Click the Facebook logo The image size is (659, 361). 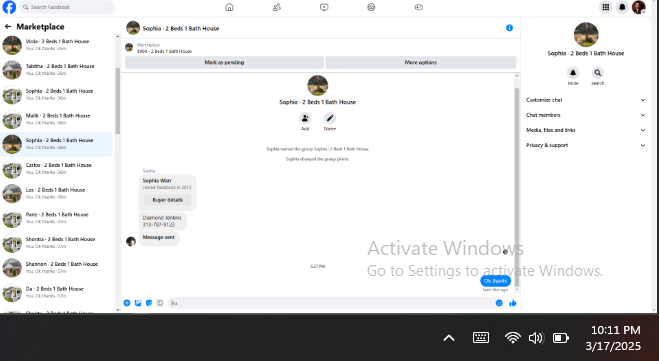point(9,7)
